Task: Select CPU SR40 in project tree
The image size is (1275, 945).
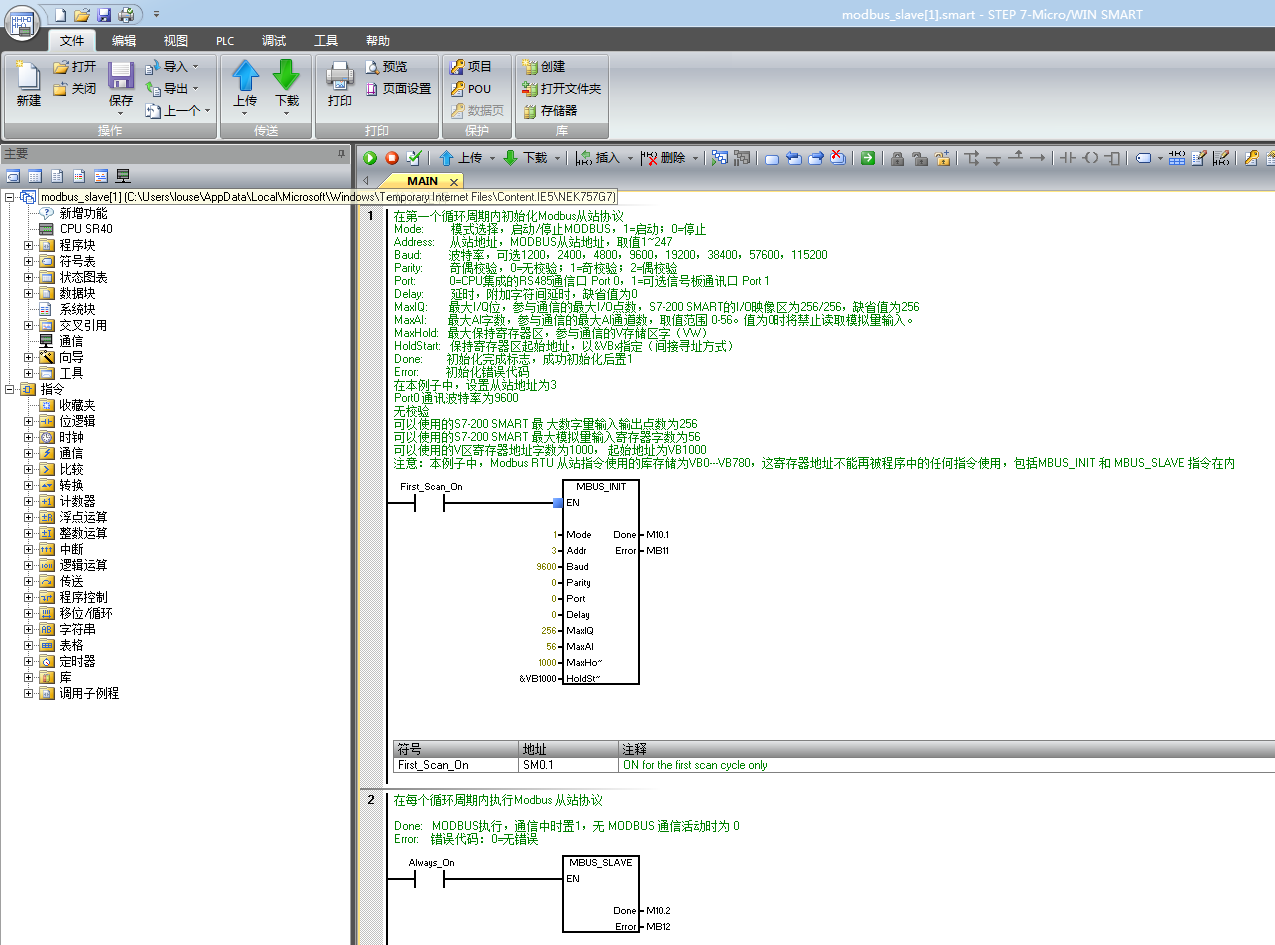Action: [85, 229]
